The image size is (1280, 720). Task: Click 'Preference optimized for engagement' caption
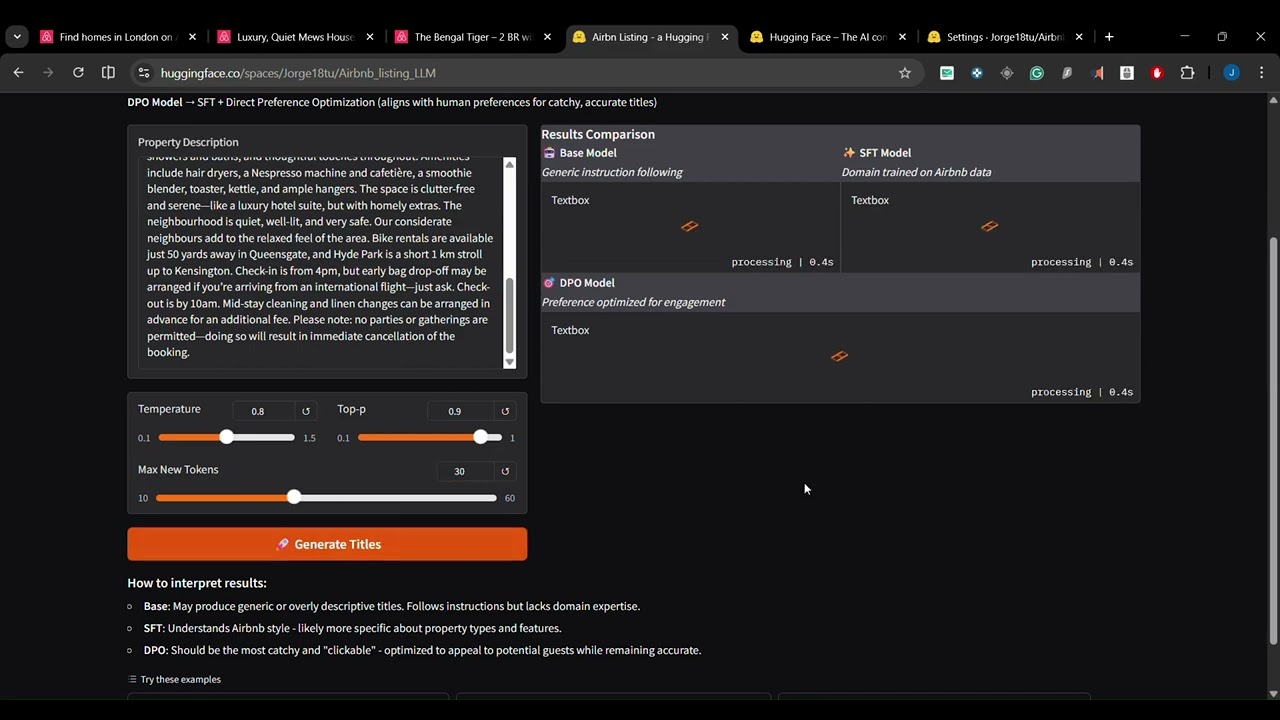(x=633, y=302)
